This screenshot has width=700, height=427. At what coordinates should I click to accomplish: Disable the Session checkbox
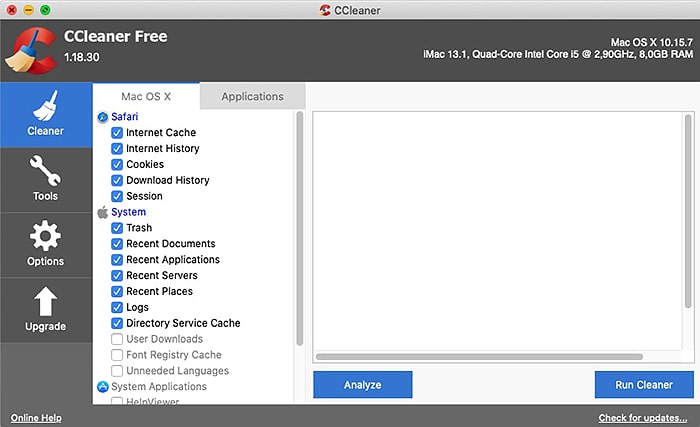[x=117, y=196]
